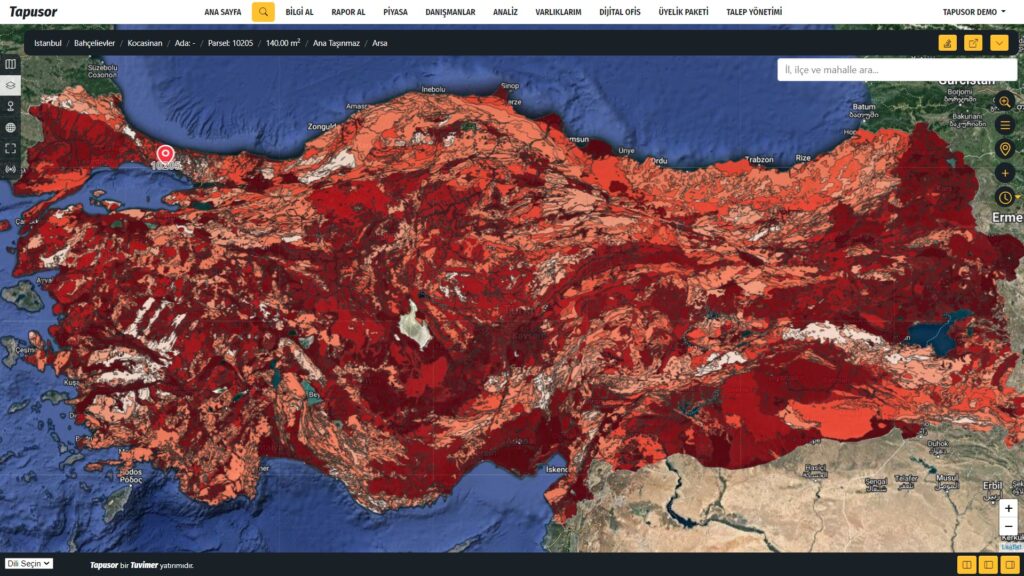Expand the parcel info bar chevron
1024x576 pixels.
coord(999,43)
